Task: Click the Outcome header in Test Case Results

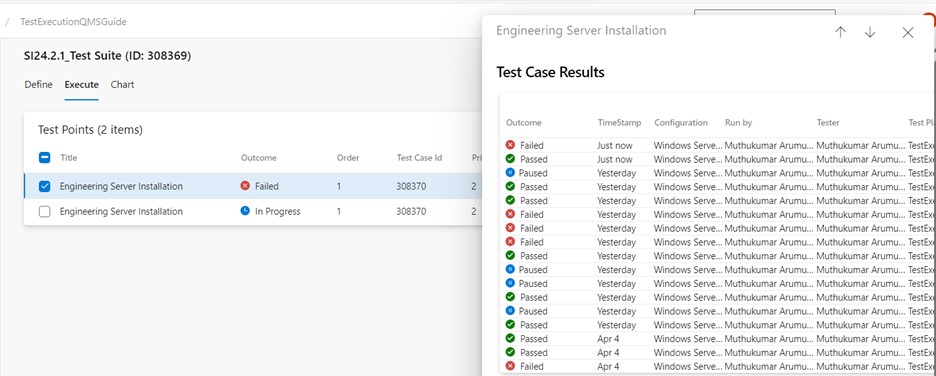Action: (524, 123)
